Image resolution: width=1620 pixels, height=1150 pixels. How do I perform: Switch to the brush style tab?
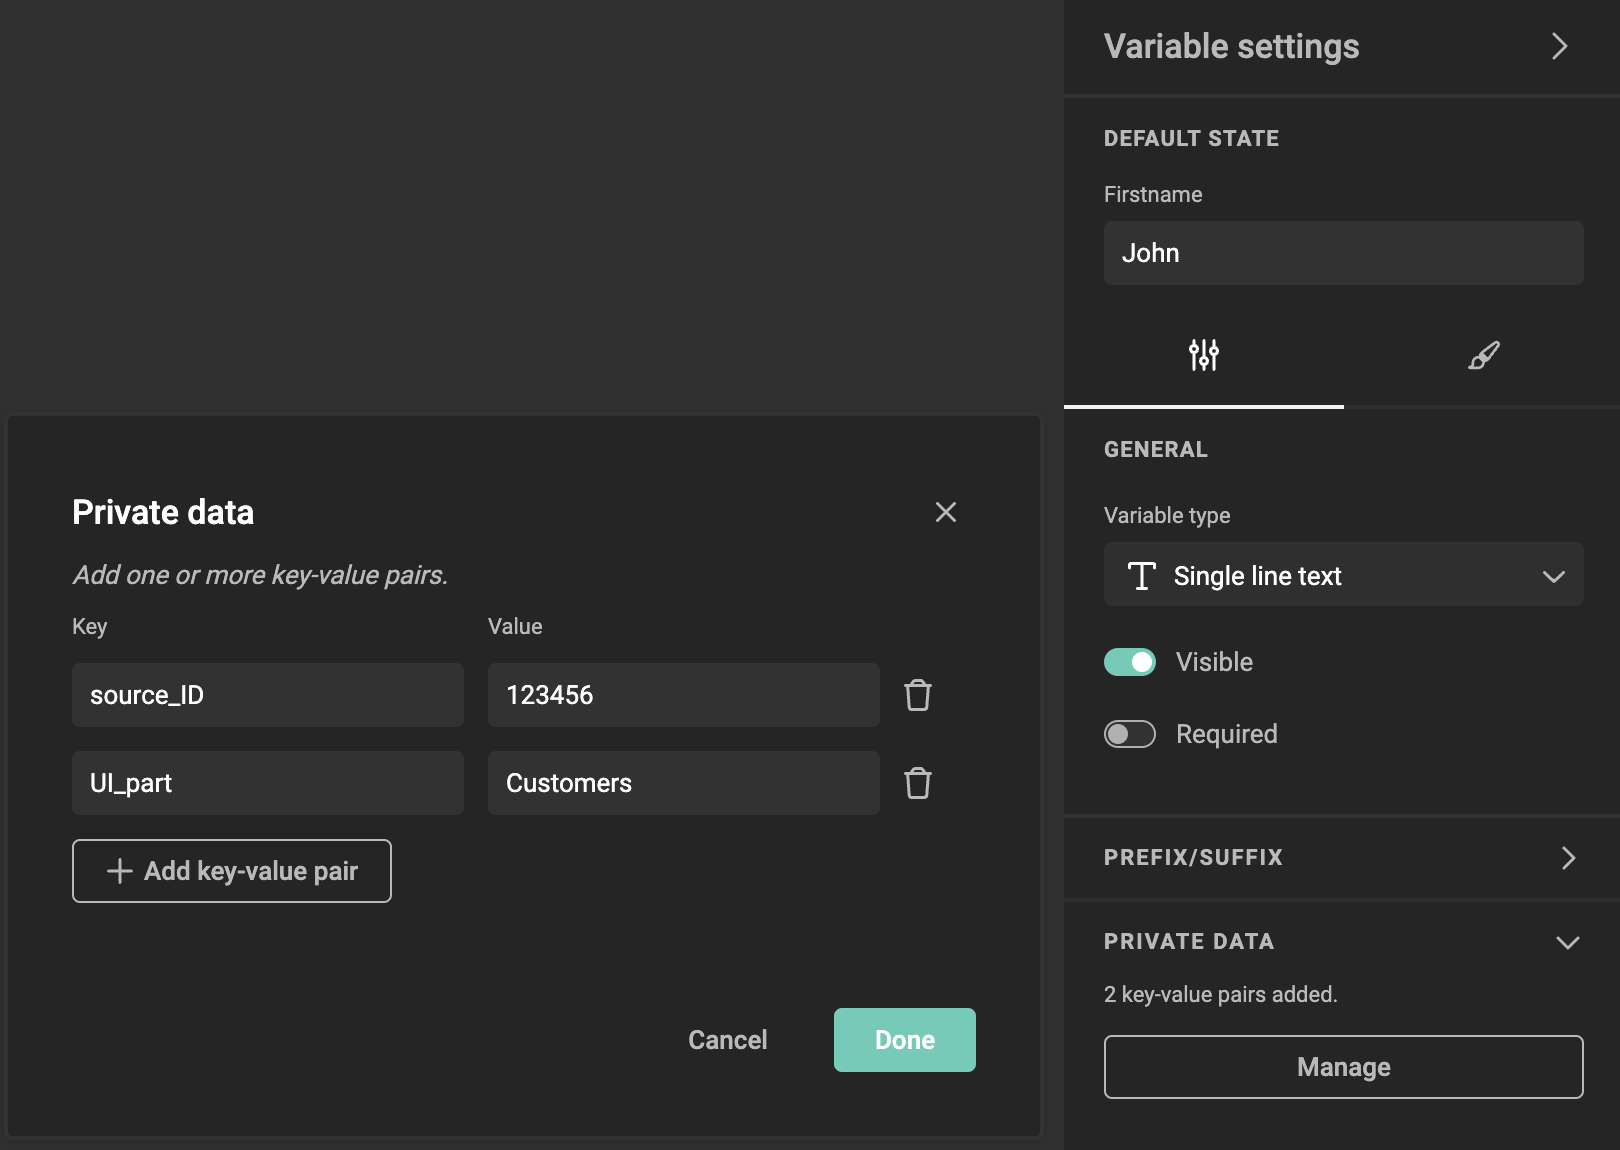[x=1484, y=355]
